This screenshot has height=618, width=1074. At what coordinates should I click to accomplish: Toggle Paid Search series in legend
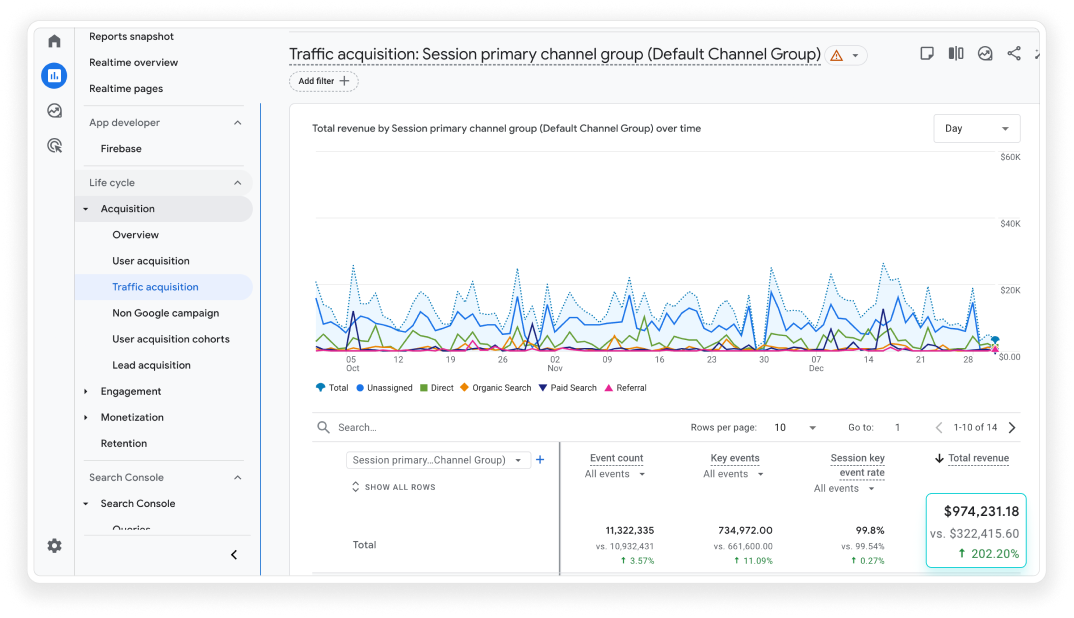567,388
